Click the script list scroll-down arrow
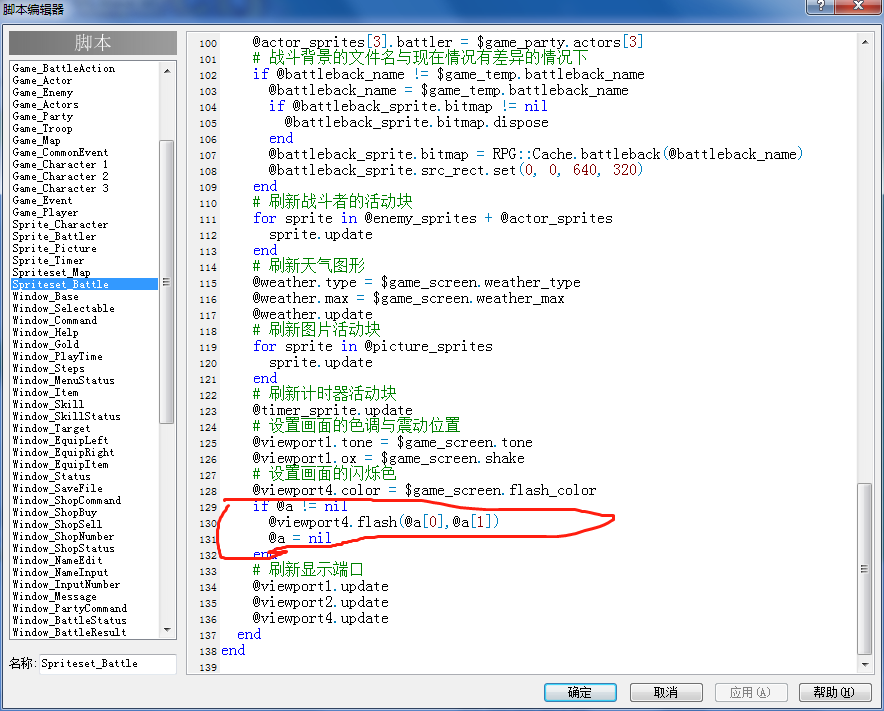Image resolution: width=884 pixels, height=711 pixels. click(x=167, y=629)
